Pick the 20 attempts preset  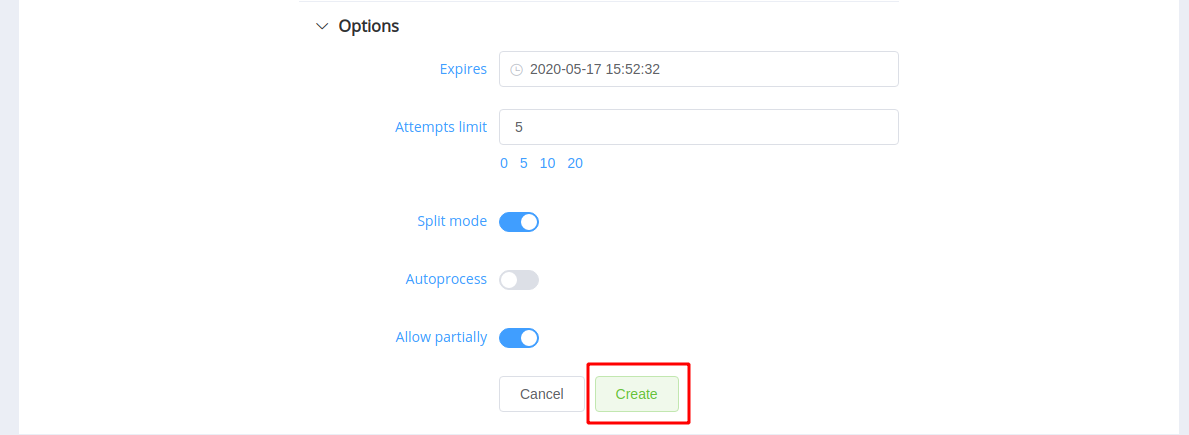pos(575,164)
